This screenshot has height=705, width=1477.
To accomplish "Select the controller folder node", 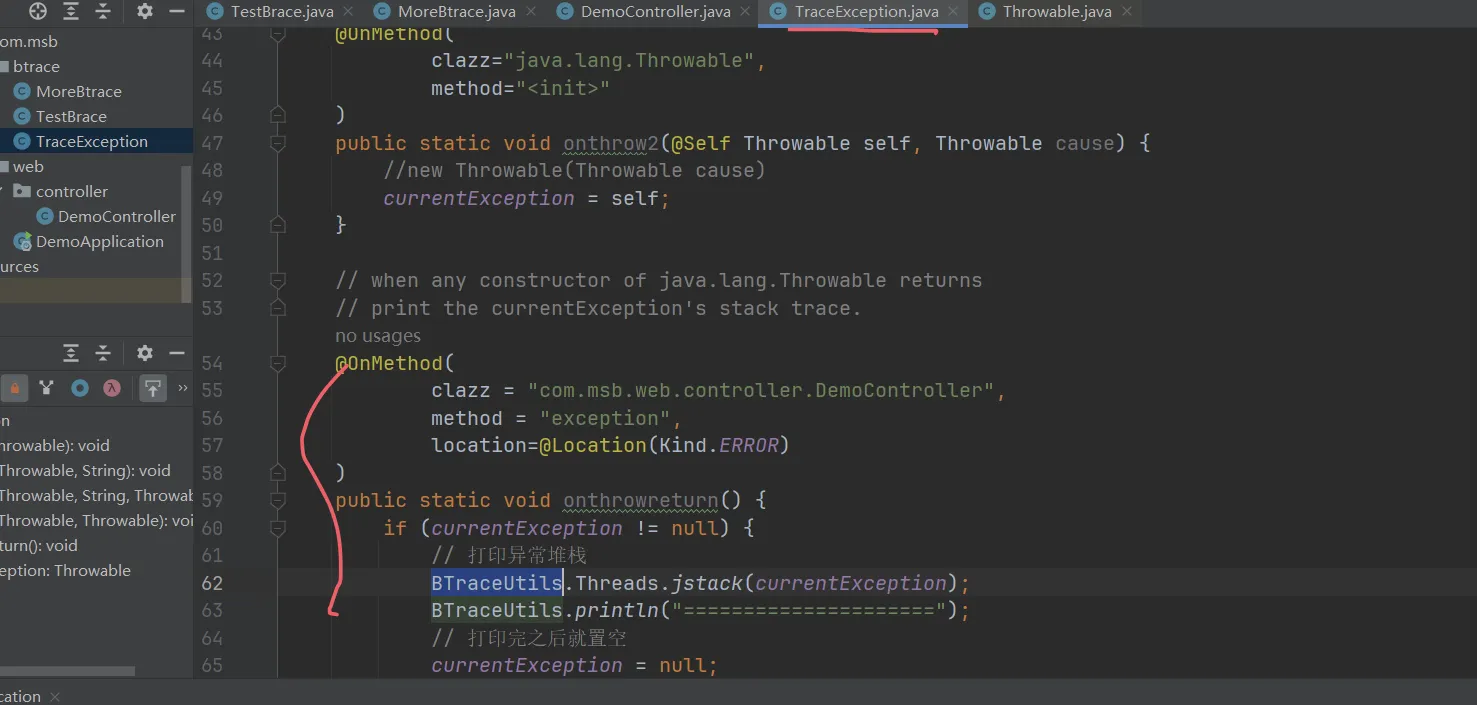I will click(72, 191).
